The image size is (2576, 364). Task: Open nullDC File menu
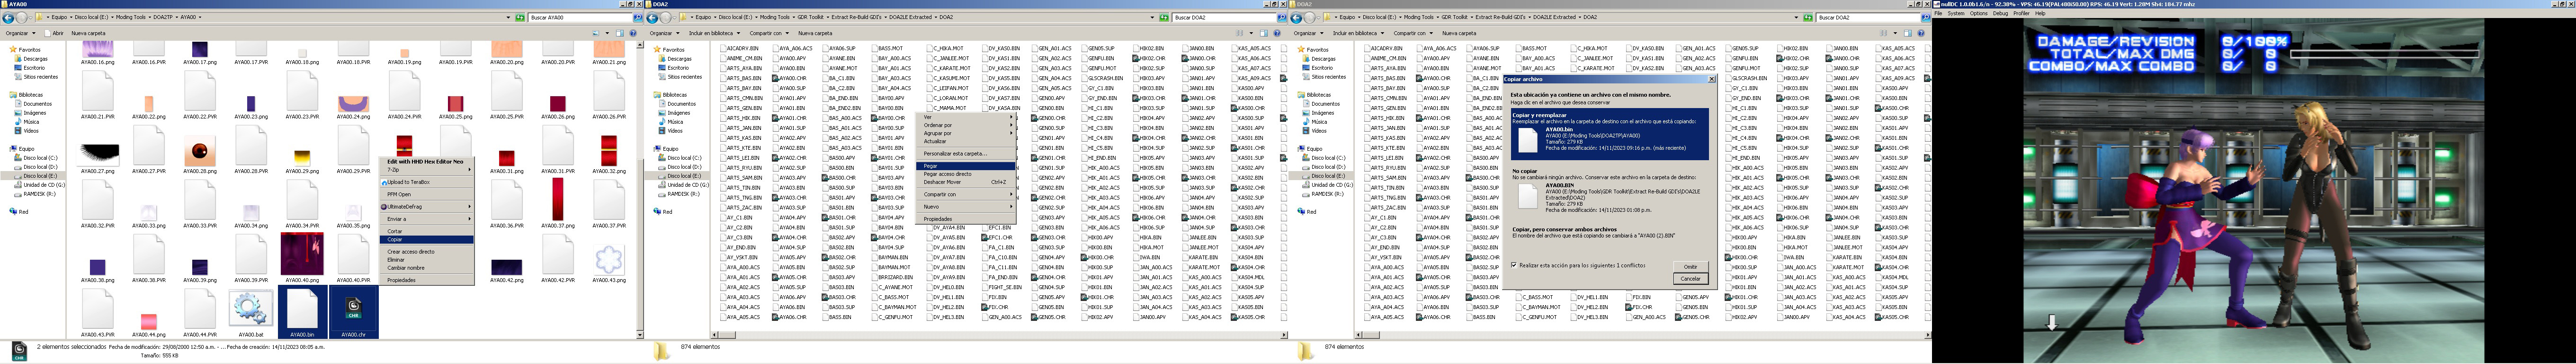click(1938, 13)
